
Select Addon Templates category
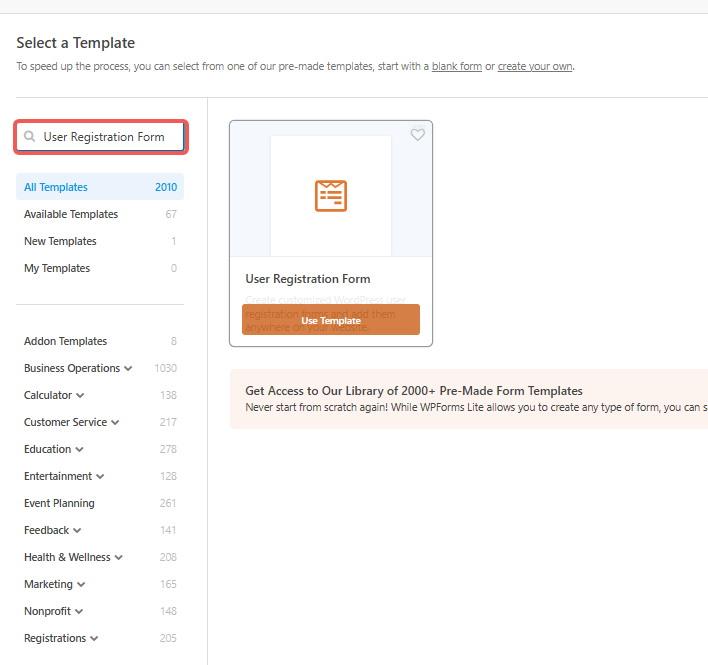[x=65, y=341]
